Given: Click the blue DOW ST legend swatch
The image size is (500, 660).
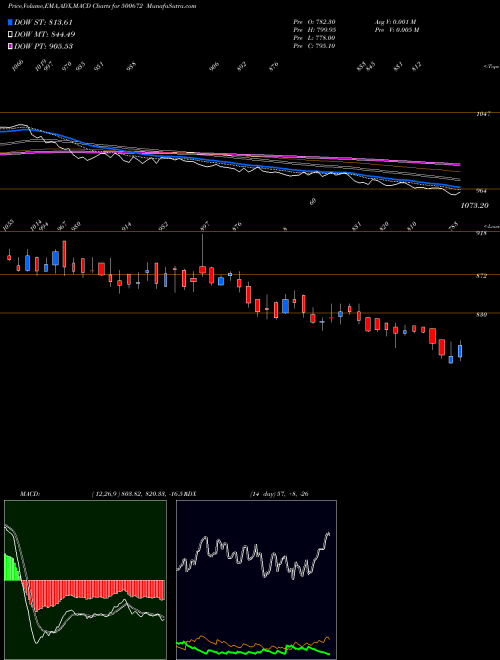Looking at the screenshot, I should 10,22.
